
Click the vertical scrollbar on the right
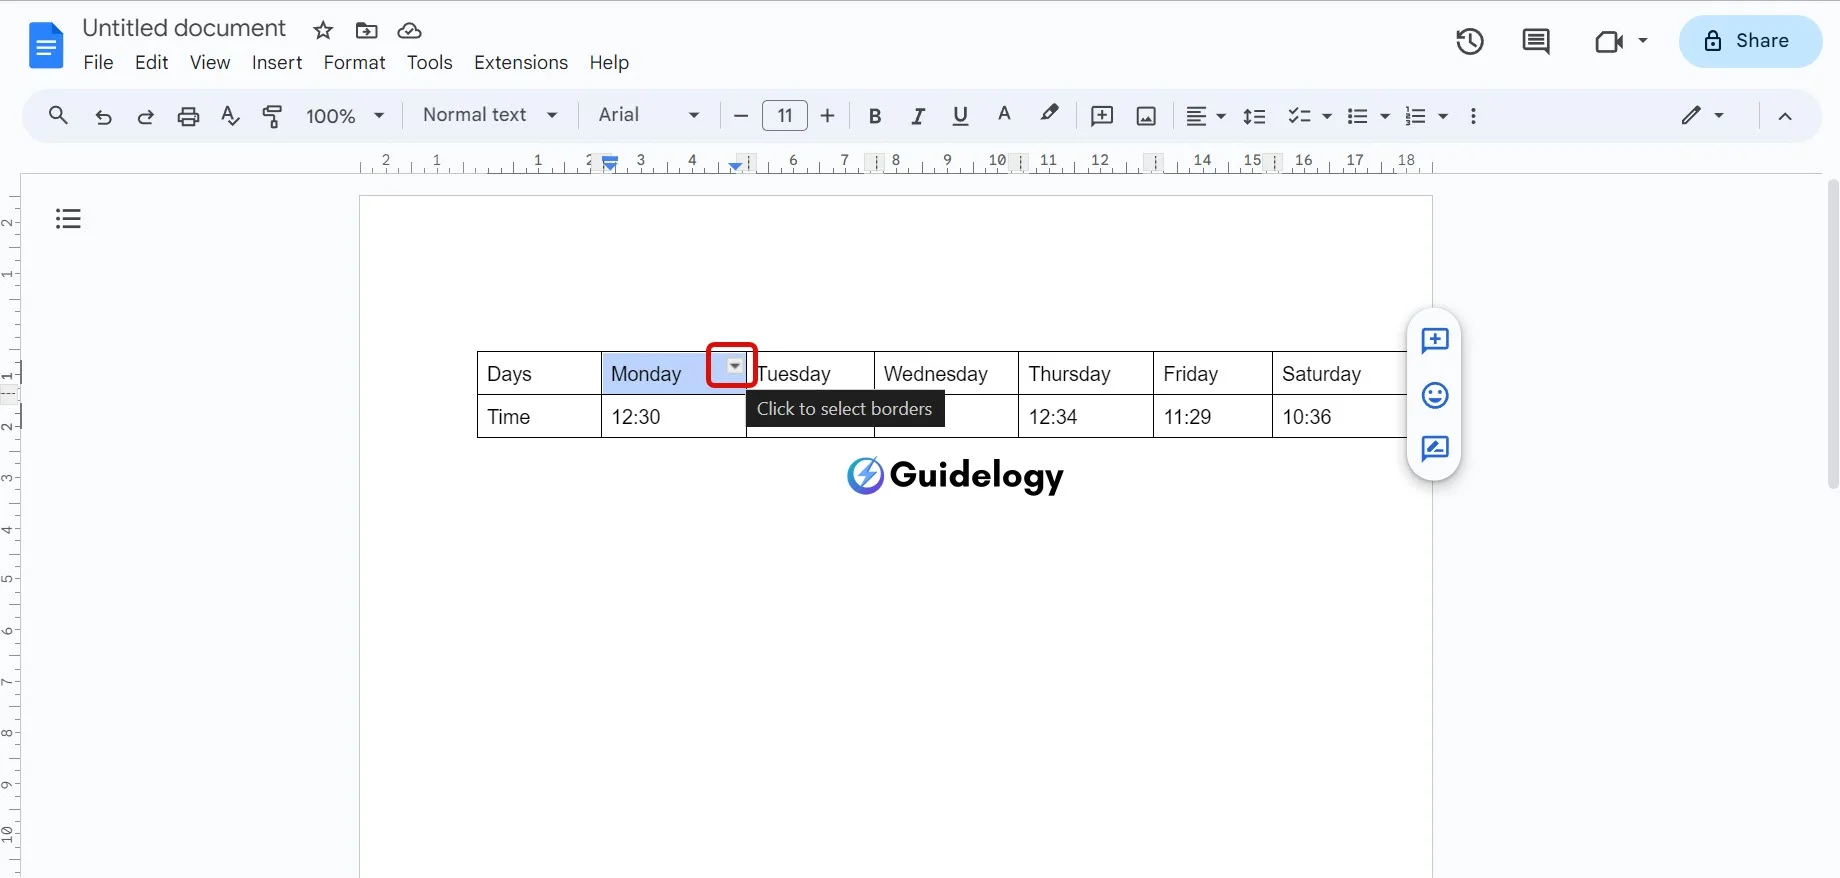coord(1832,334)
